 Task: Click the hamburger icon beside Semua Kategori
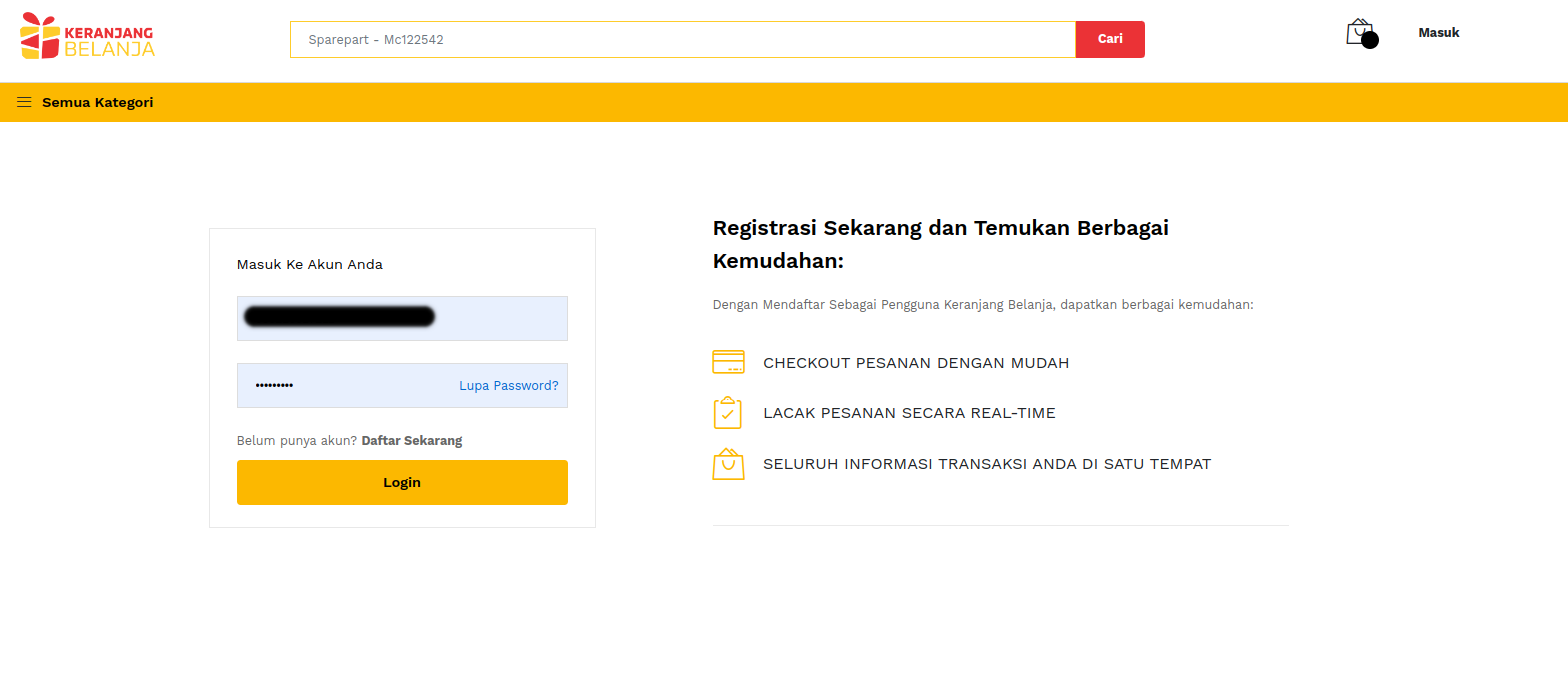point(24,102)
